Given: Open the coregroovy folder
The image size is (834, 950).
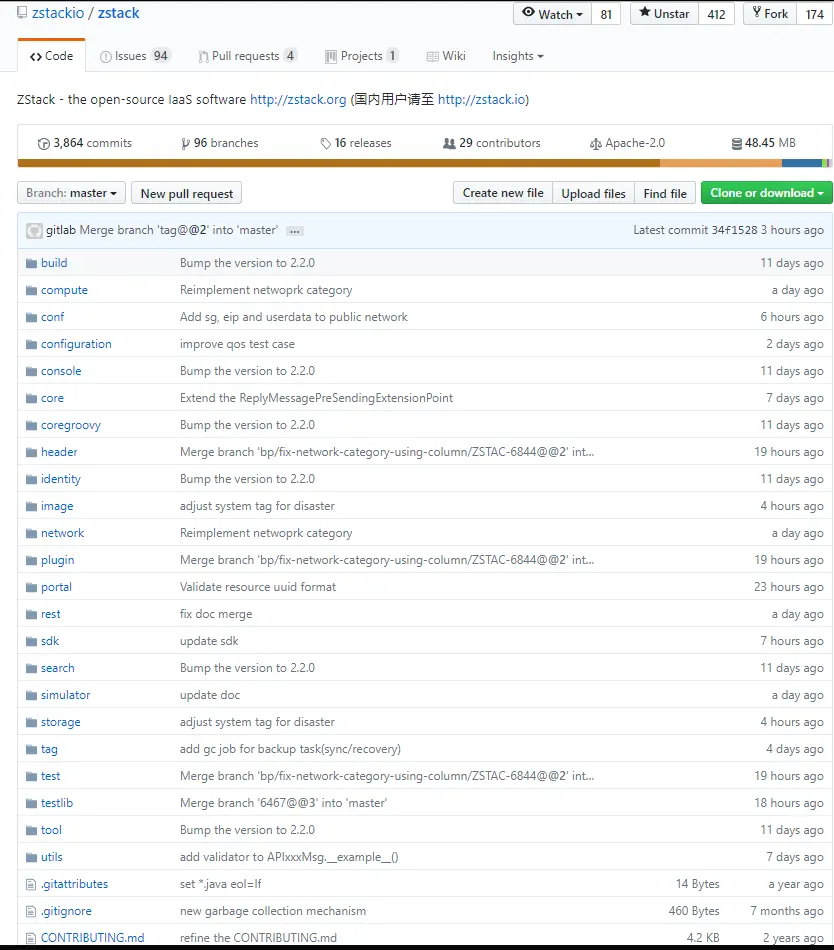Looking at the screenshot, I should [x=71, y=425].
